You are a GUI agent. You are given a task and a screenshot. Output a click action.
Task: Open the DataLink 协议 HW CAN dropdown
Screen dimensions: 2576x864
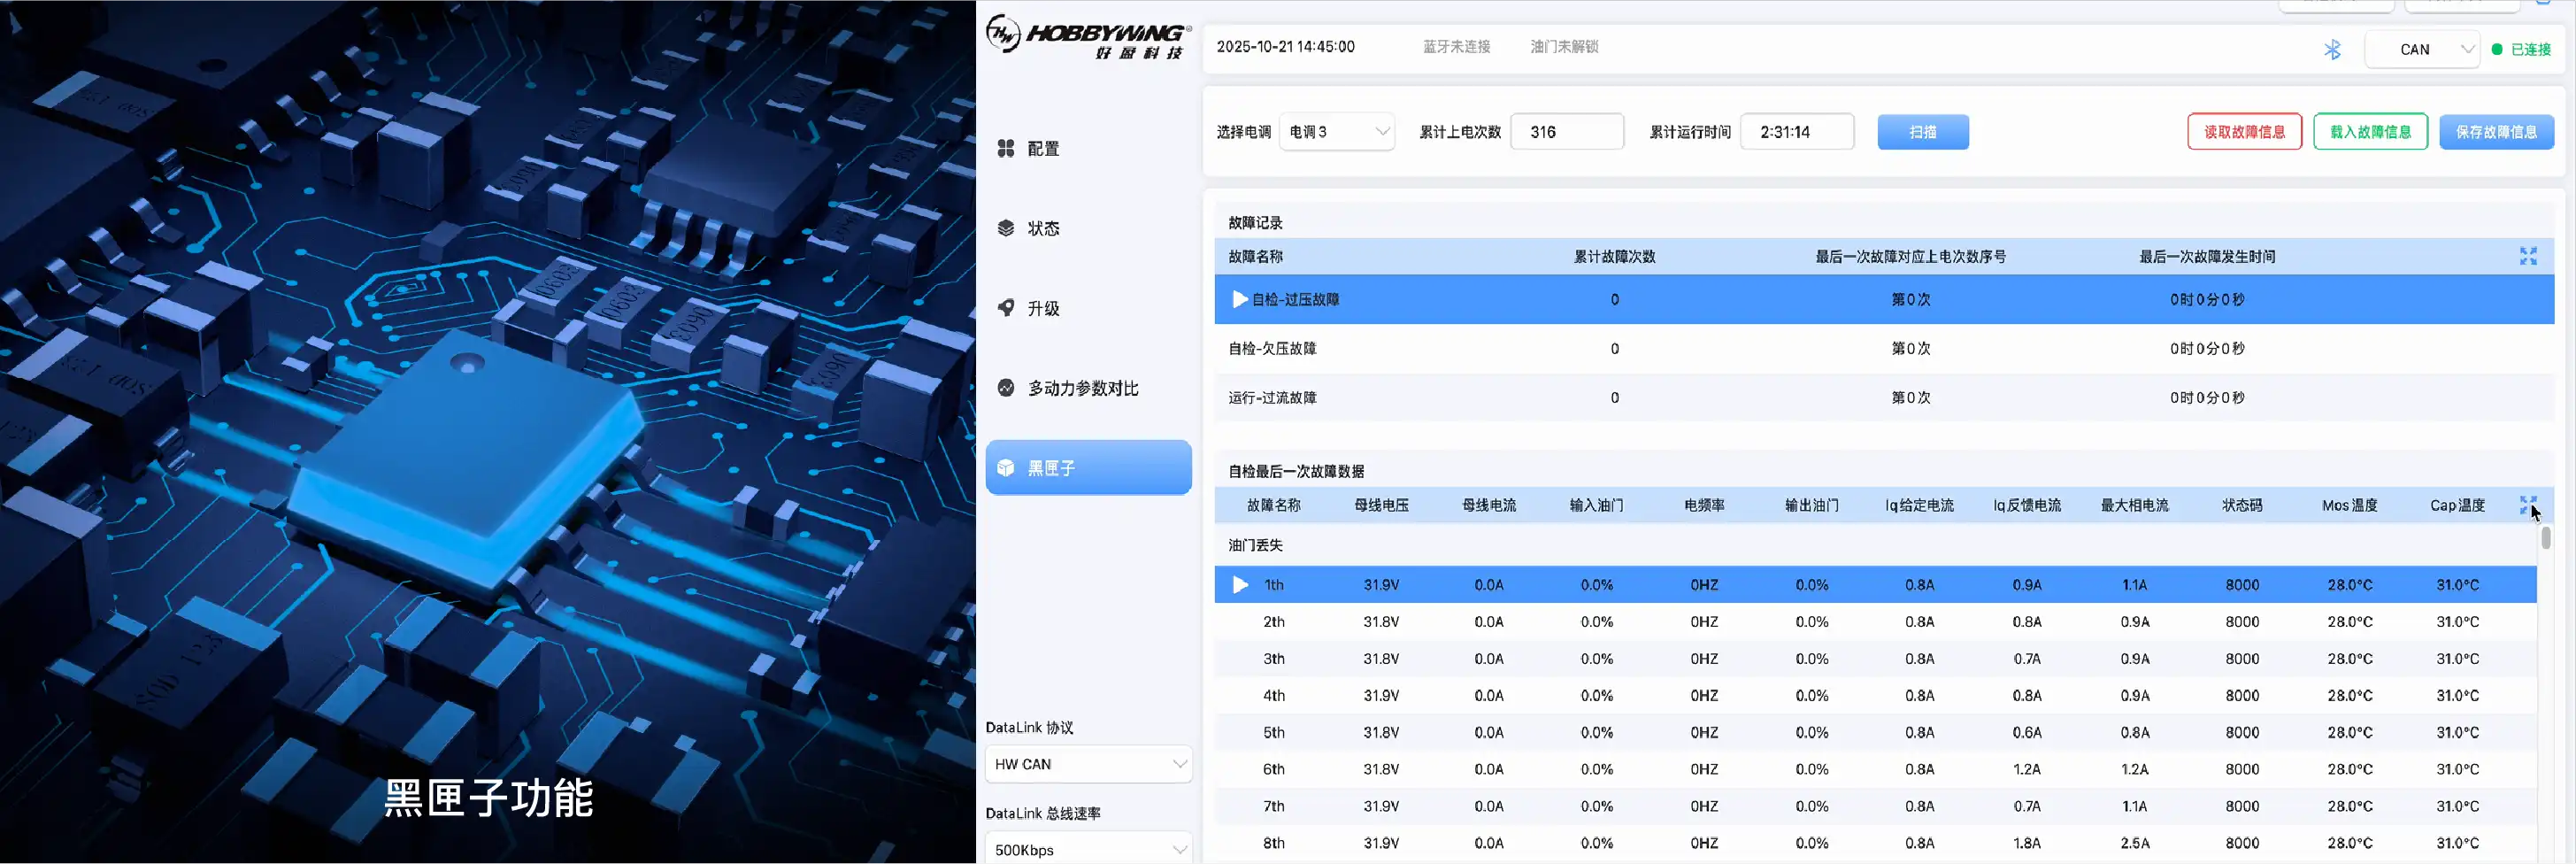[1088, 764]
